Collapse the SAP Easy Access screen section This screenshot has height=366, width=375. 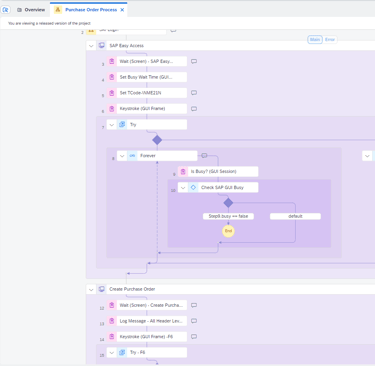[x=91, y=46]
